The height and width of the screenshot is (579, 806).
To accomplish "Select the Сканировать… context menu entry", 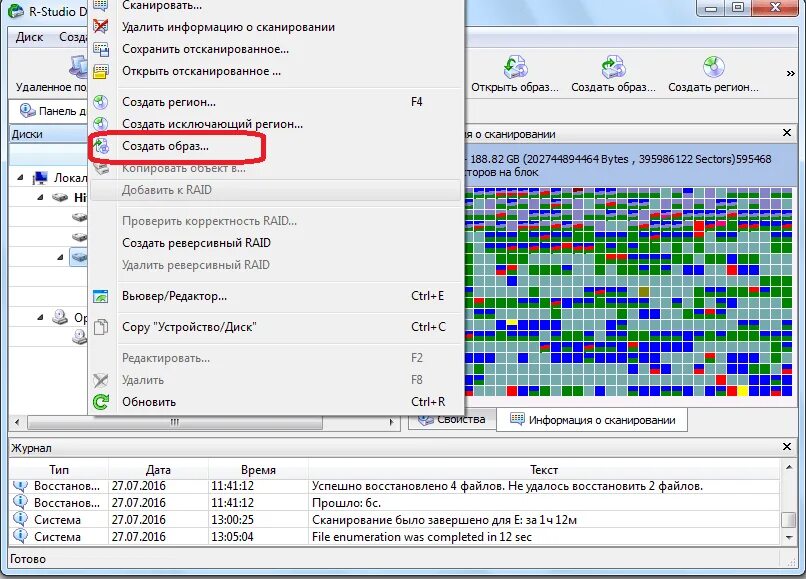I will (x=162, y=6).
